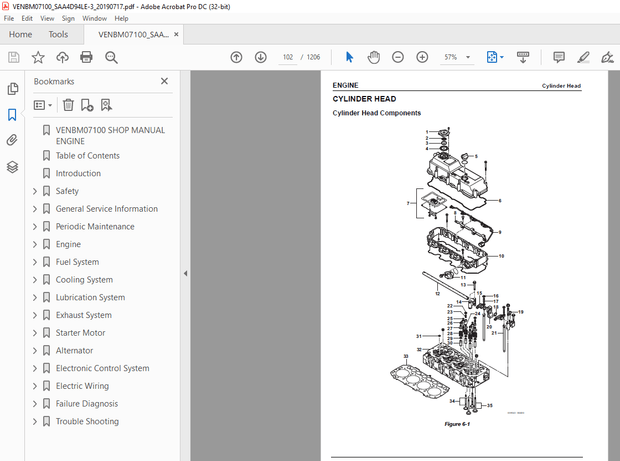Click the Save file icon
620x461 pixels.
pos(14,57)
